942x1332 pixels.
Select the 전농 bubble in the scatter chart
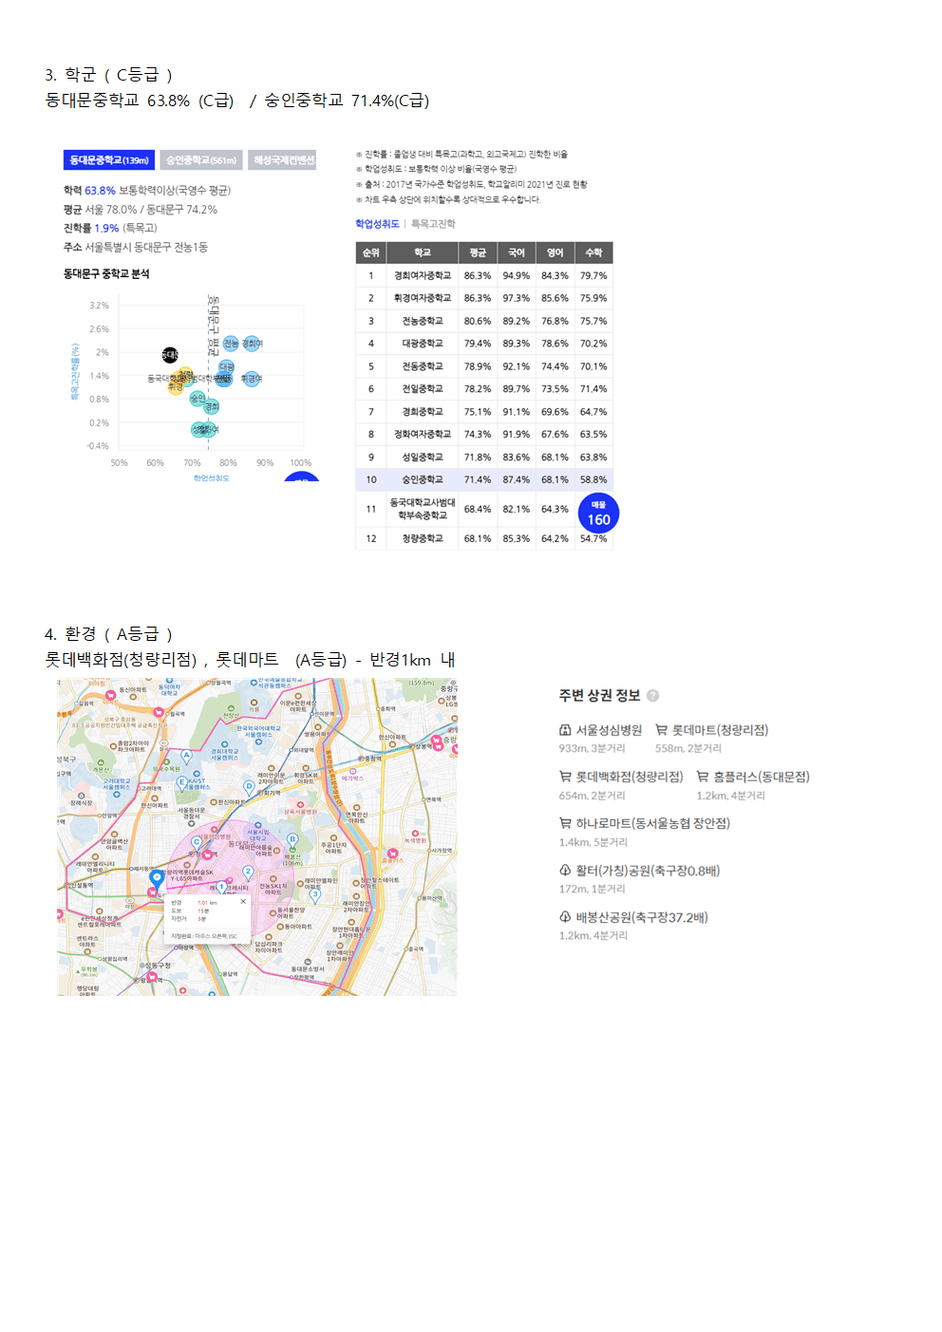coord(231,343)
